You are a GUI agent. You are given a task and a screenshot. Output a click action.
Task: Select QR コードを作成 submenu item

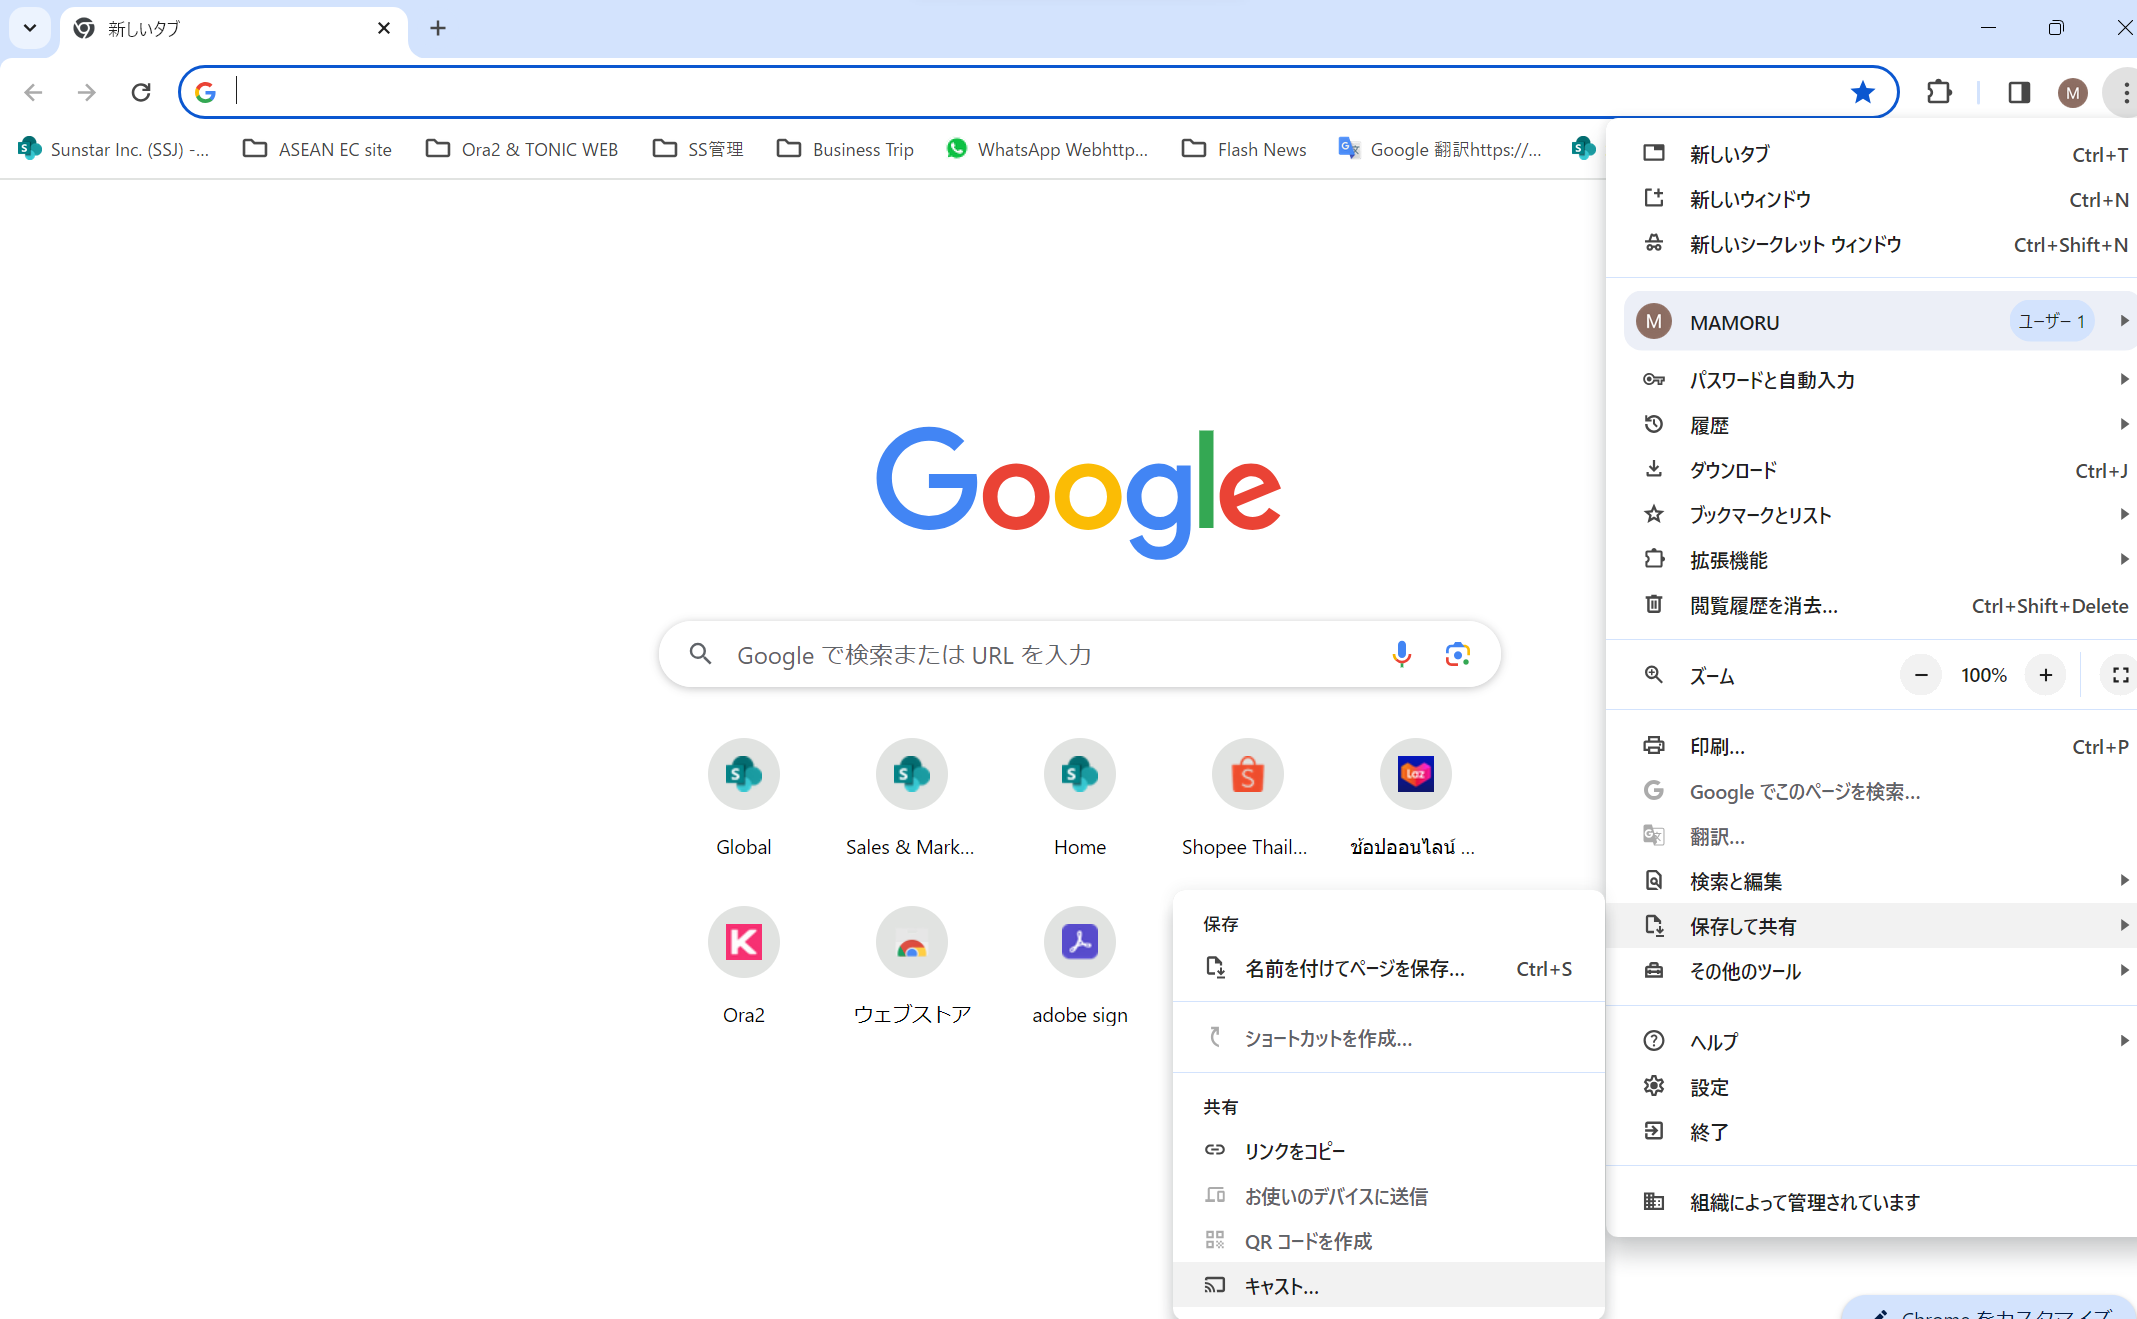[1389, 1241]
